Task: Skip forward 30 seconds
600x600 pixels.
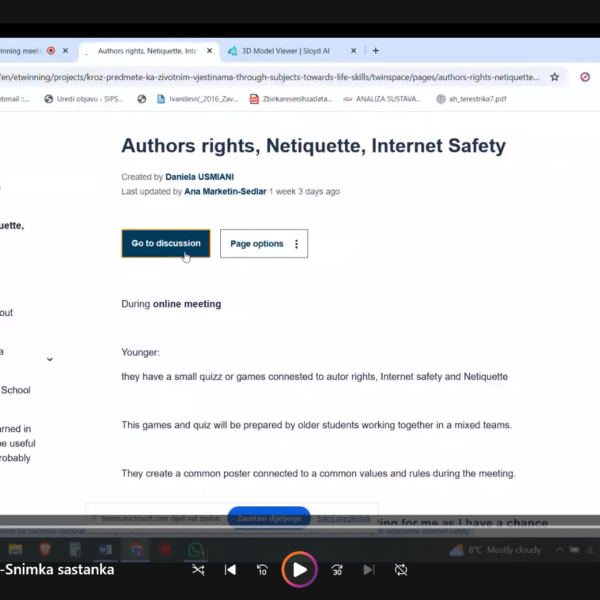Action: pos(337,570)
